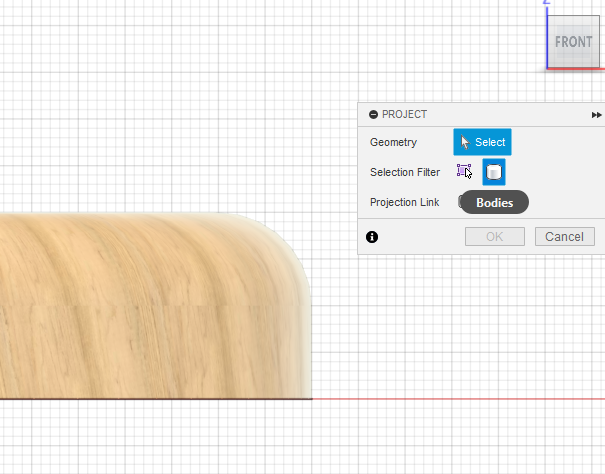Click the Projection Link label
This screenshot has height=474, width=605.
(404, 202)
